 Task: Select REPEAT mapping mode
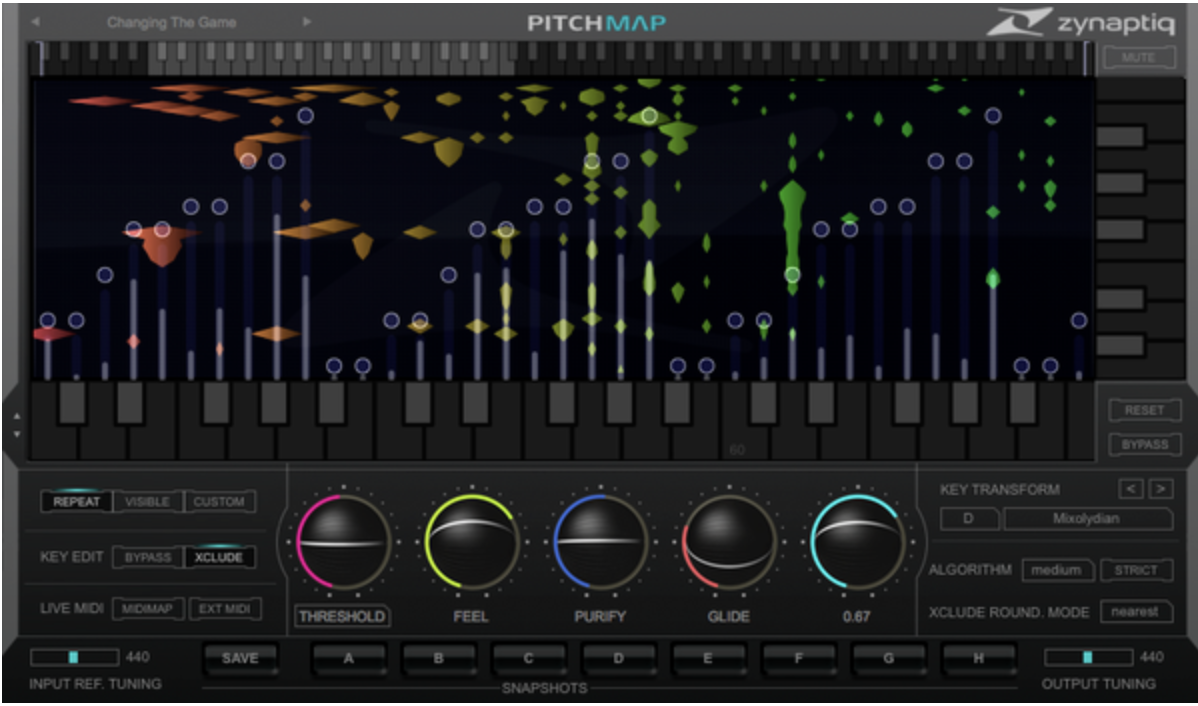pos(77,502)
